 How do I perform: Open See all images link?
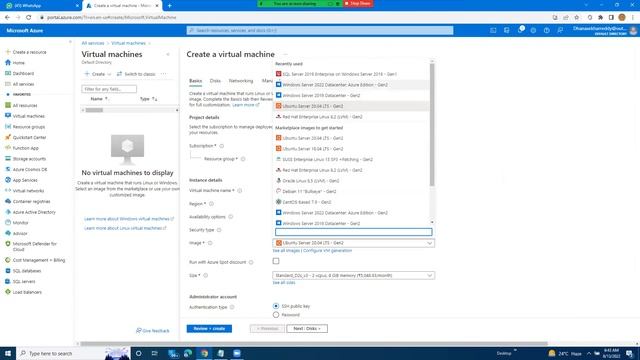(x=286, y=251)
